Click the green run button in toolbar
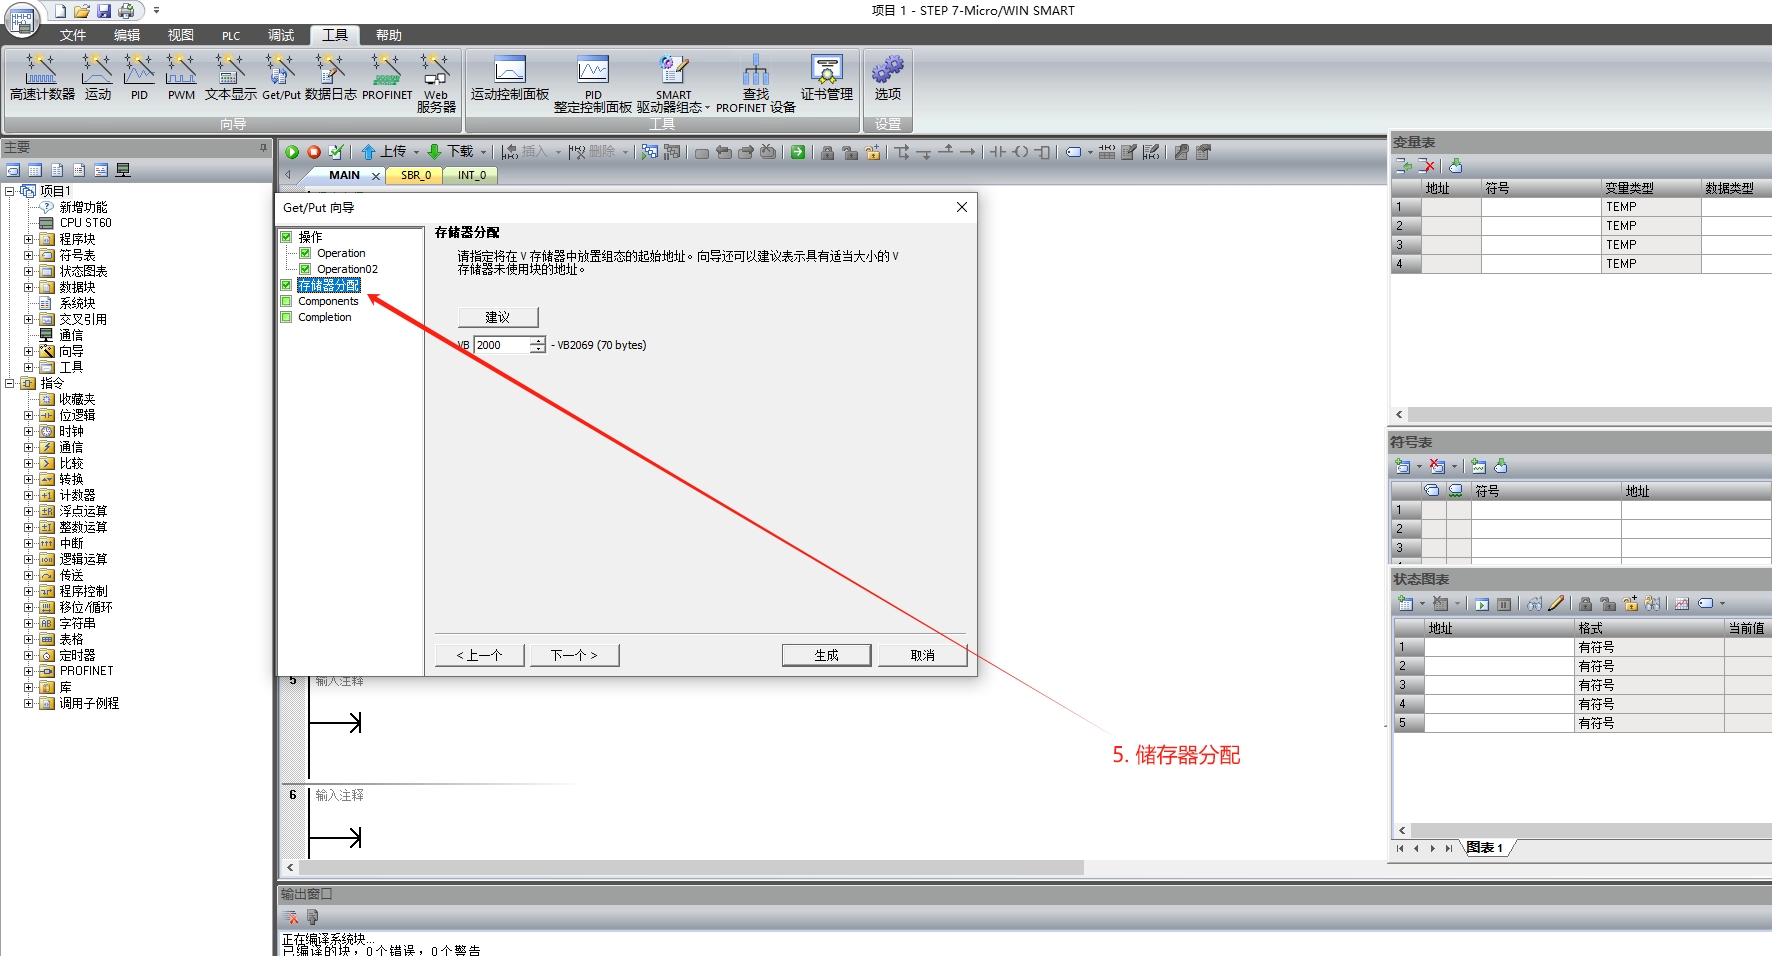 pyautogui.click(x=292, y=152)
